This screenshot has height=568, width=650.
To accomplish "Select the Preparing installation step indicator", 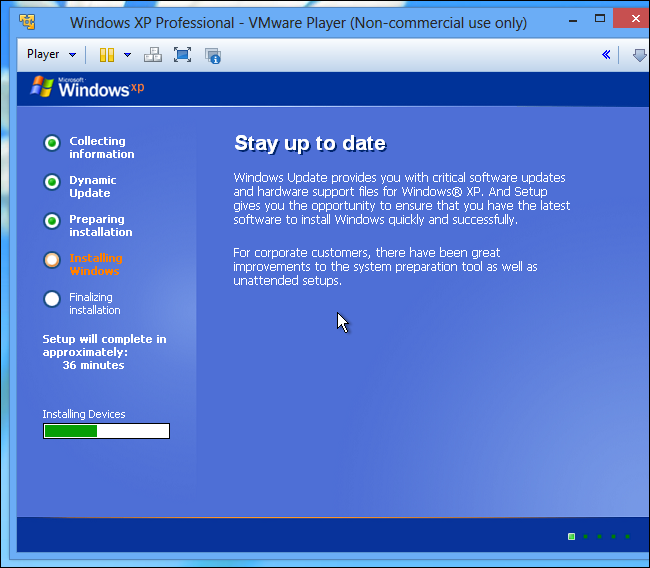I will pyautogui.click(x=52, y=221).
